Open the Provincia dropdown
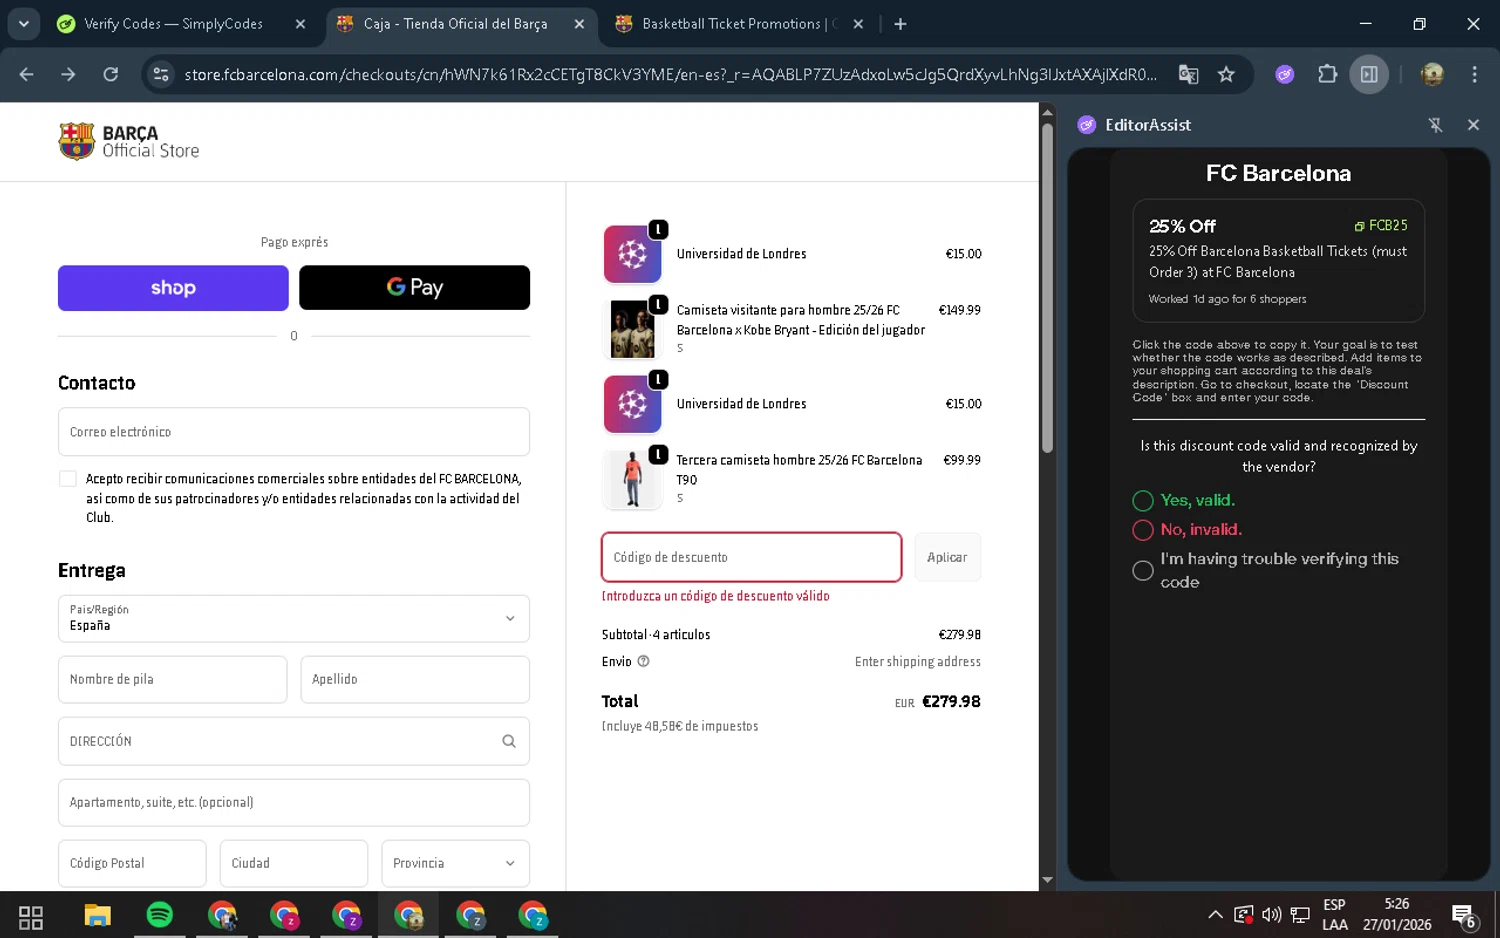Screen dimensions: 1500x938 (455, 863)
